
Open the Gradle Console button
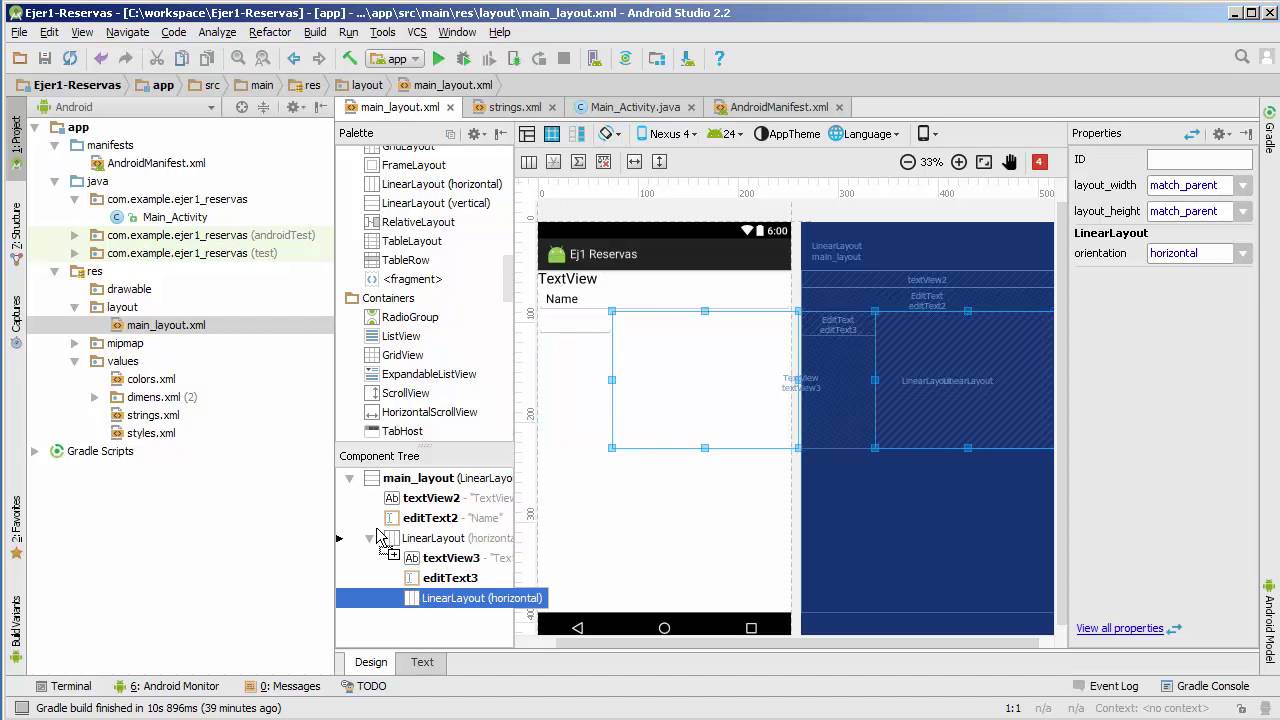[1204, 686]
